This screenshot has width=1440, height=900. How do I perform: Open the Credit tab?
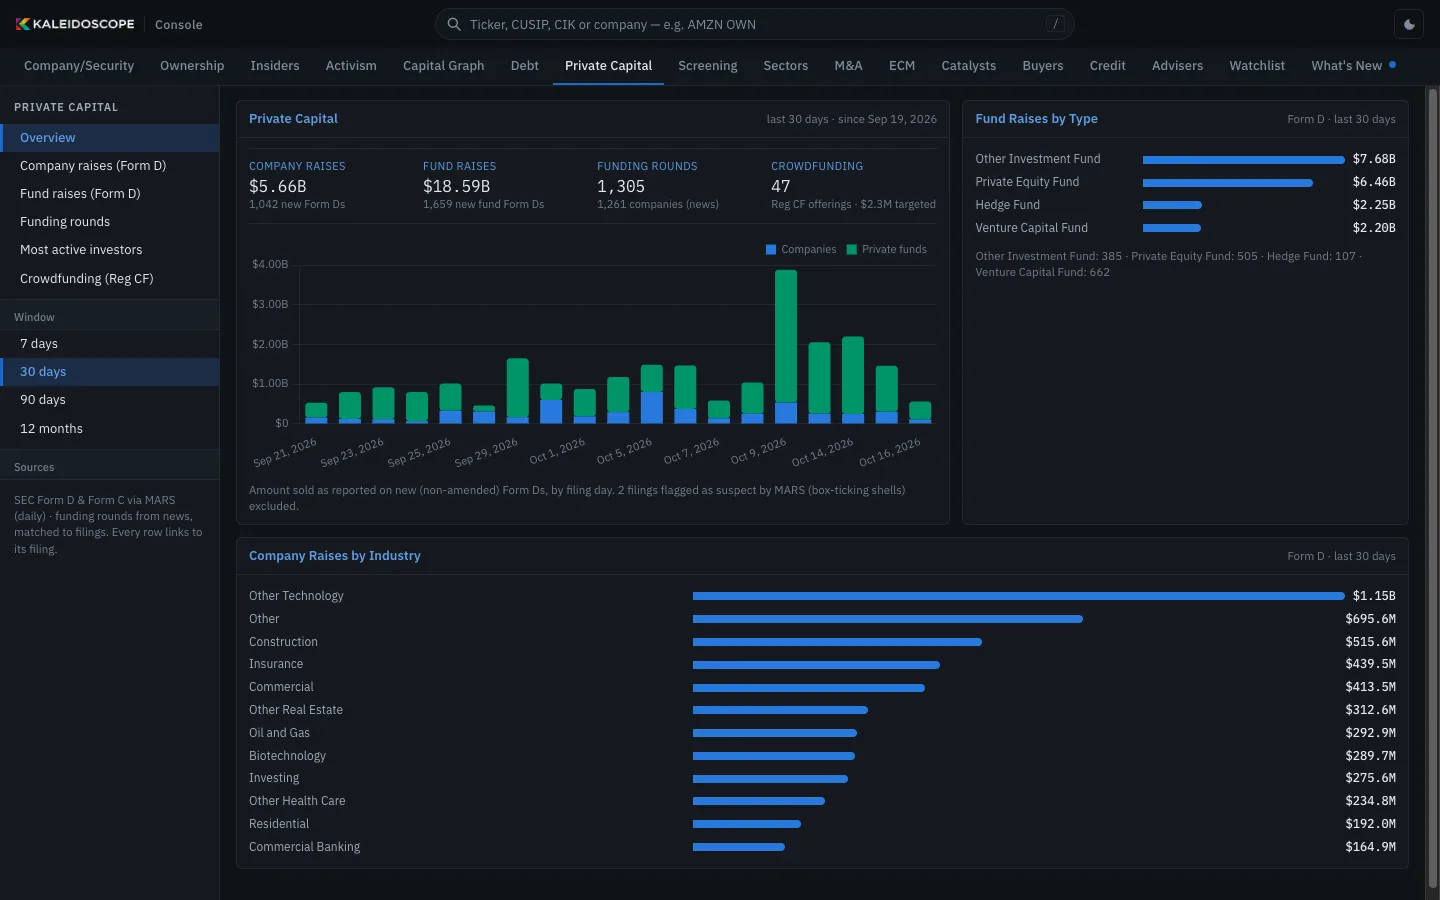coord(1108,66)
